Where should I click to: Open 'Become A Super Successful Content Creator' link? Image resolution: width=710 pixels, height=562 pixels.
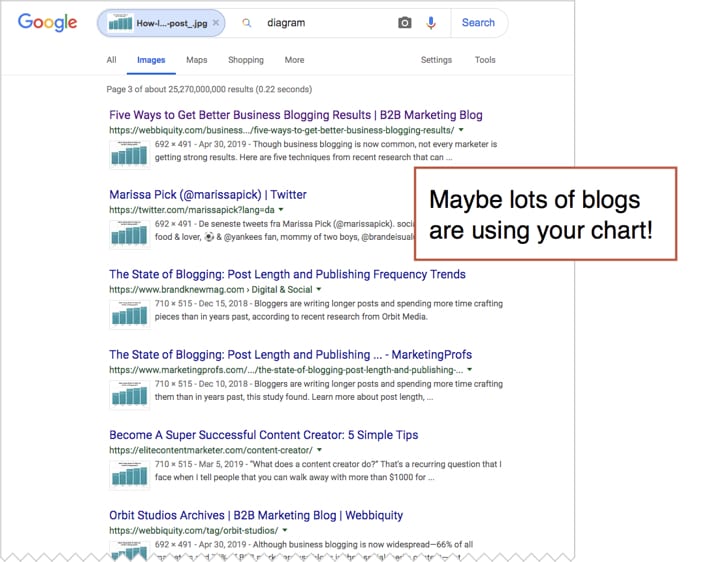[x=264, y=435]
